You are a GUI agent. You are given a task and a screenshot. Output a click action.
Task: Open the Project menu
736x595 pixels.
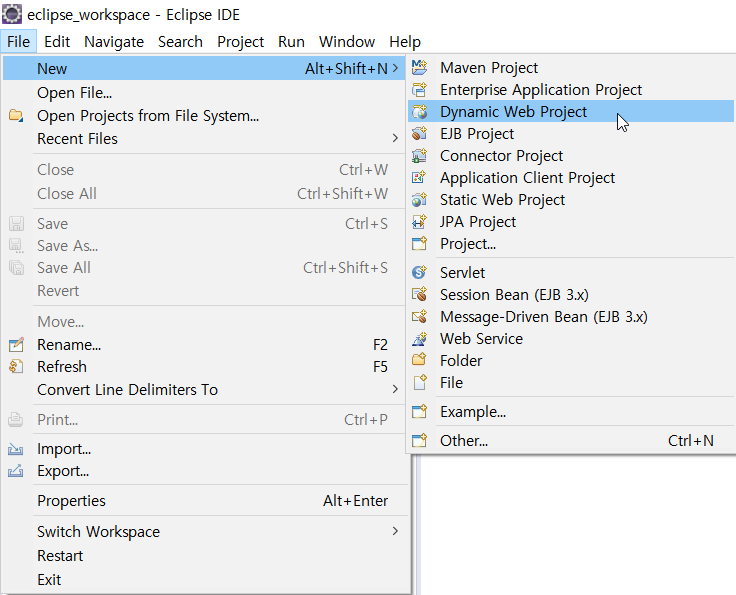240,42
